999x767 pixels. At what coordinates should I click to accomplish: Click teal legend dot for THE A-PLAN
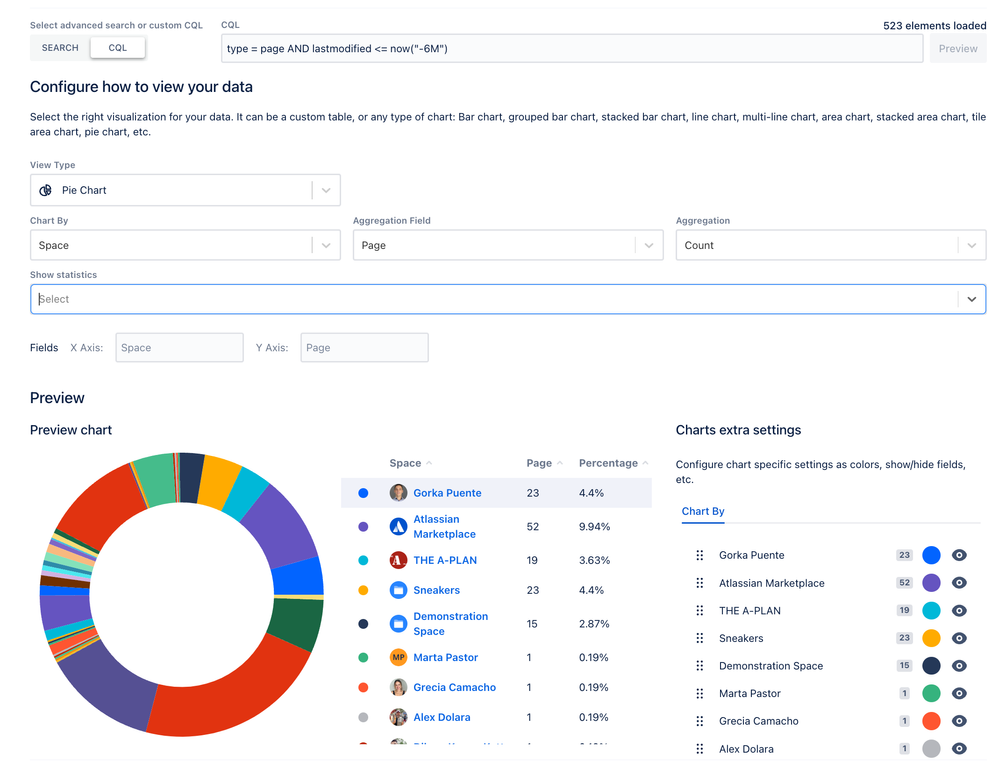363,561
